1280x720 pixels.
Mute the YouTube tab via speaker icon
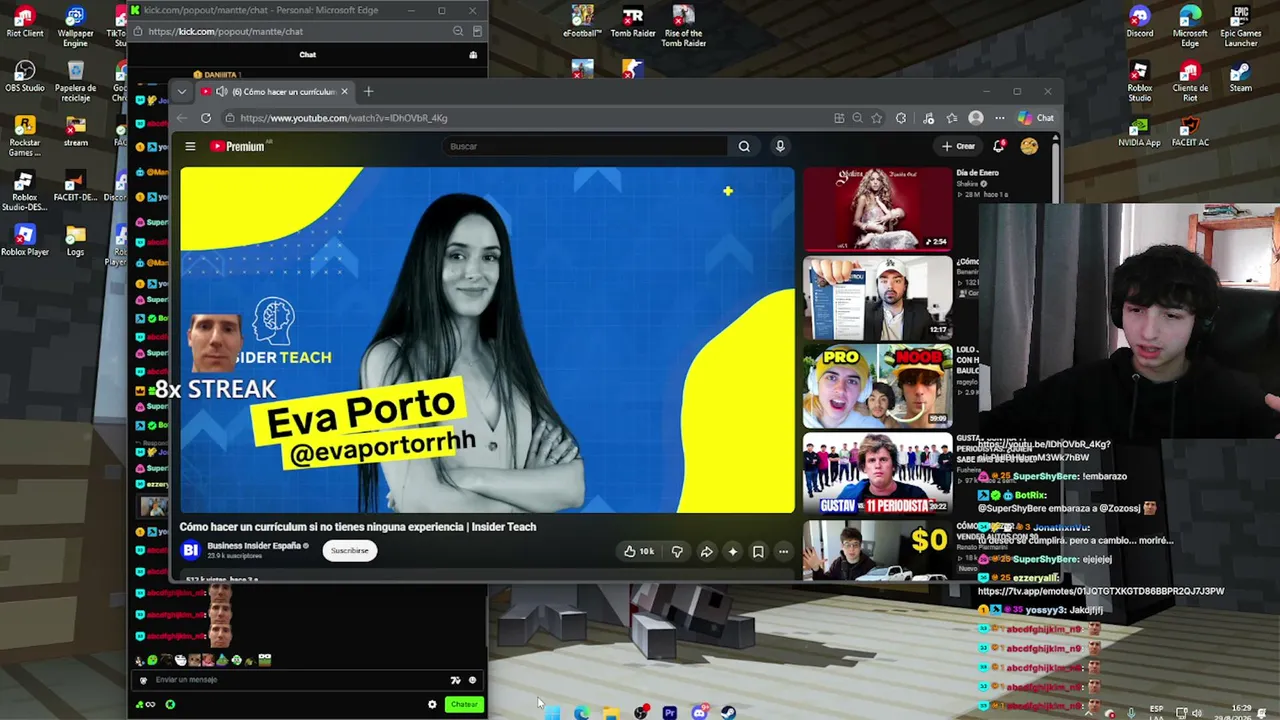[x=221, y=92]
